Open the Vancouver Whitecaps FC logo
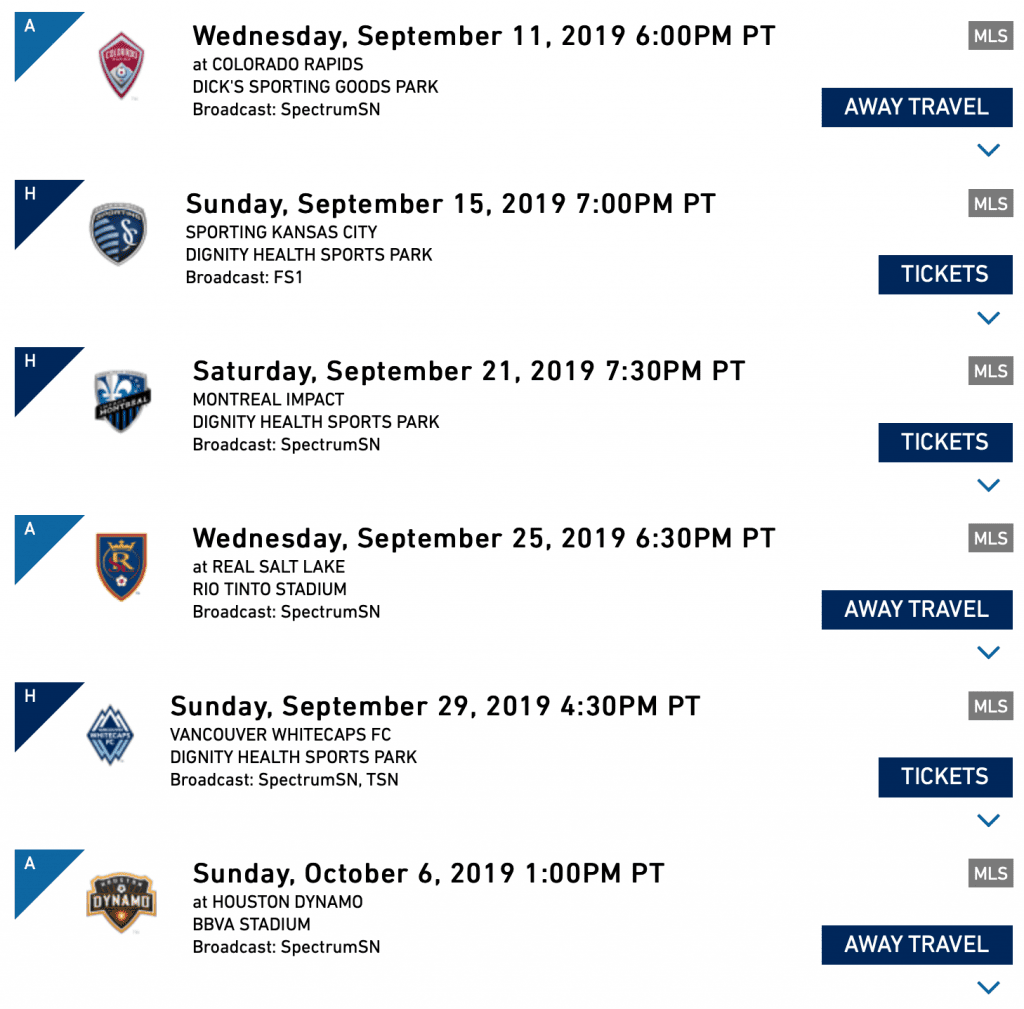This screenshot has width=1024, height=1009. 110,735
